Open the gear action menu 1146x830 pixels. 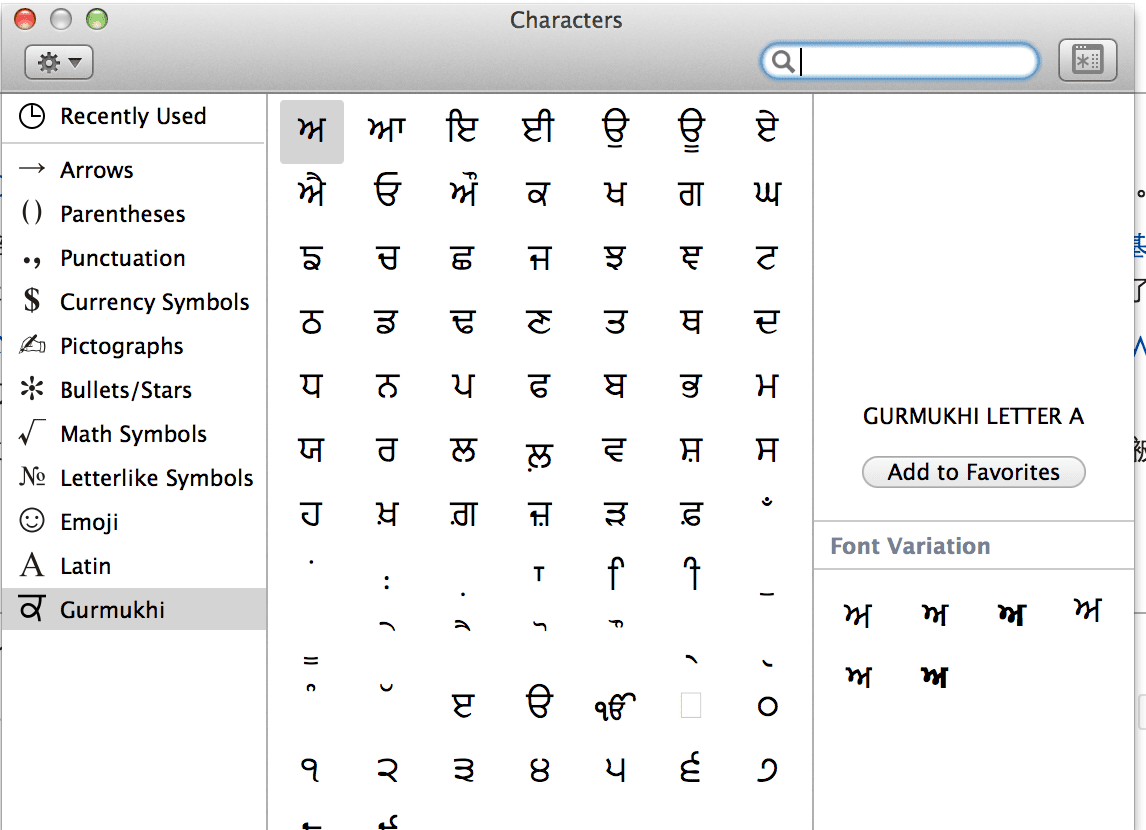(x=58, y=62)
